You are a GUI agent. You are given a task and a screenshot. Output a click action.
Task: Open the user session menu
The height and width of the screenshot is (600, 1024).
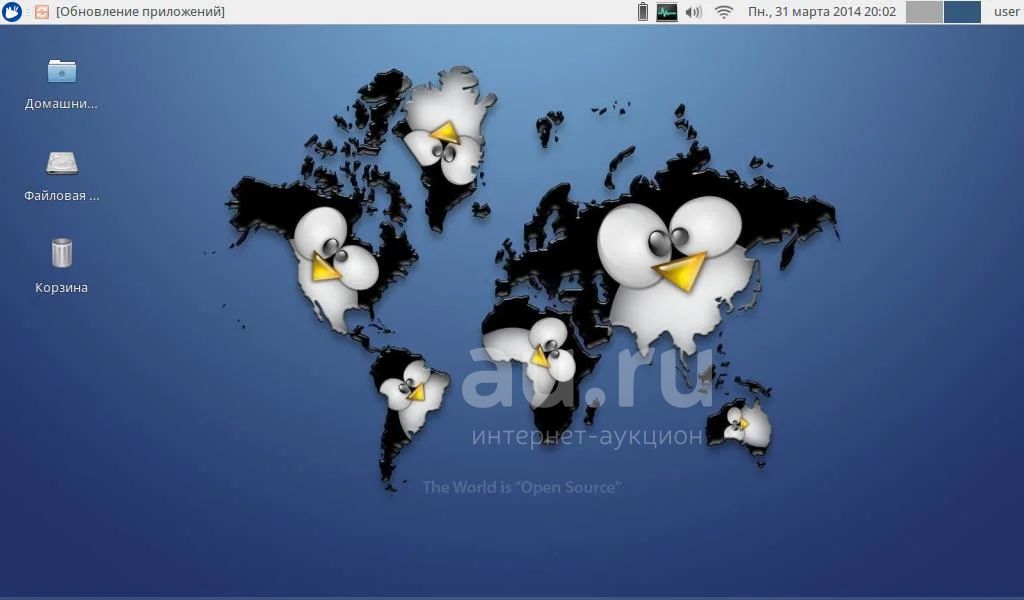click(1006, 12)
